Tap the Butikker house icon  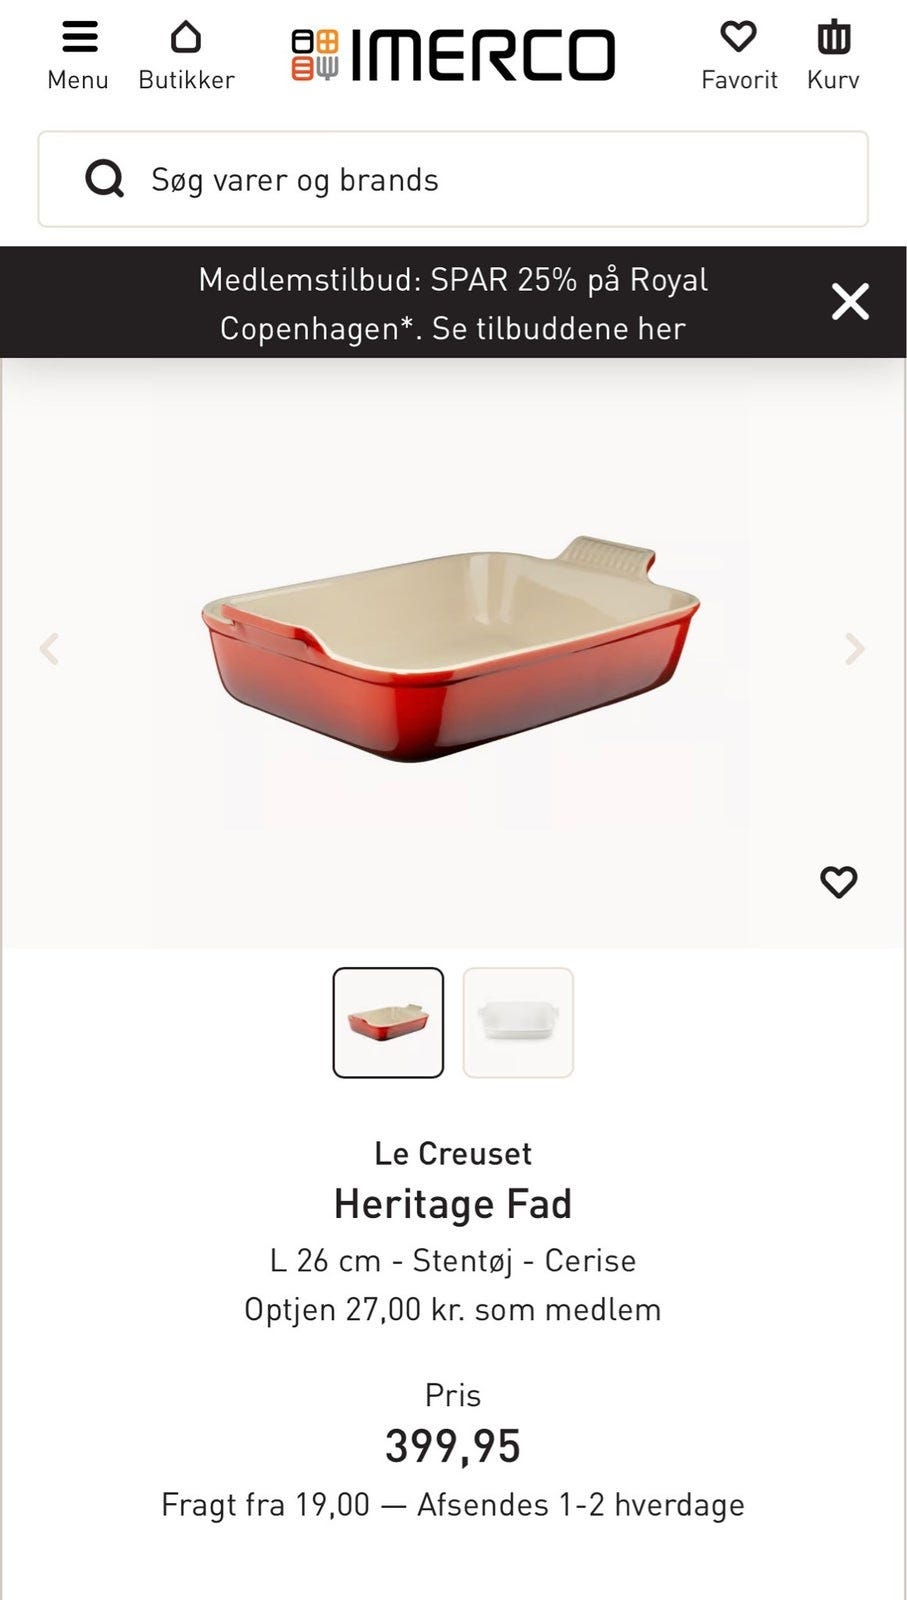pos(186,37)
